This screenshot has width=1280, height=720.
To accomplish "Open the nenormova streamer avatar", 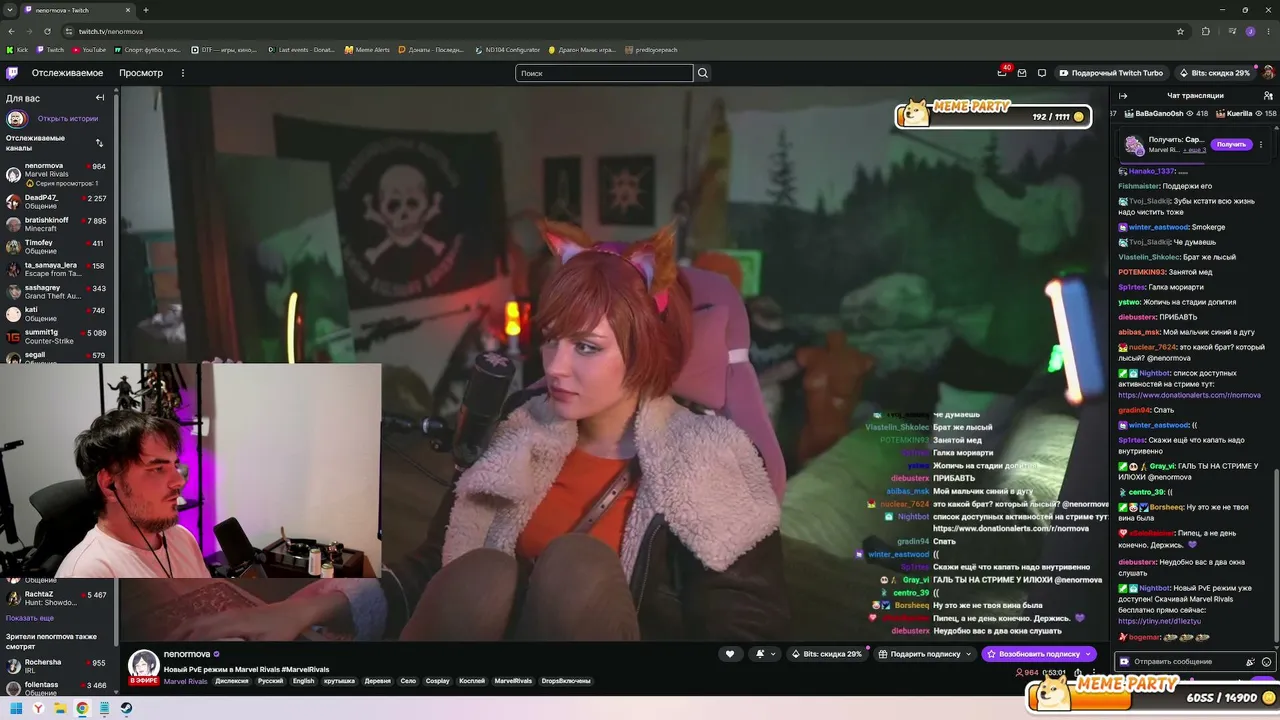I will point(144,664).
